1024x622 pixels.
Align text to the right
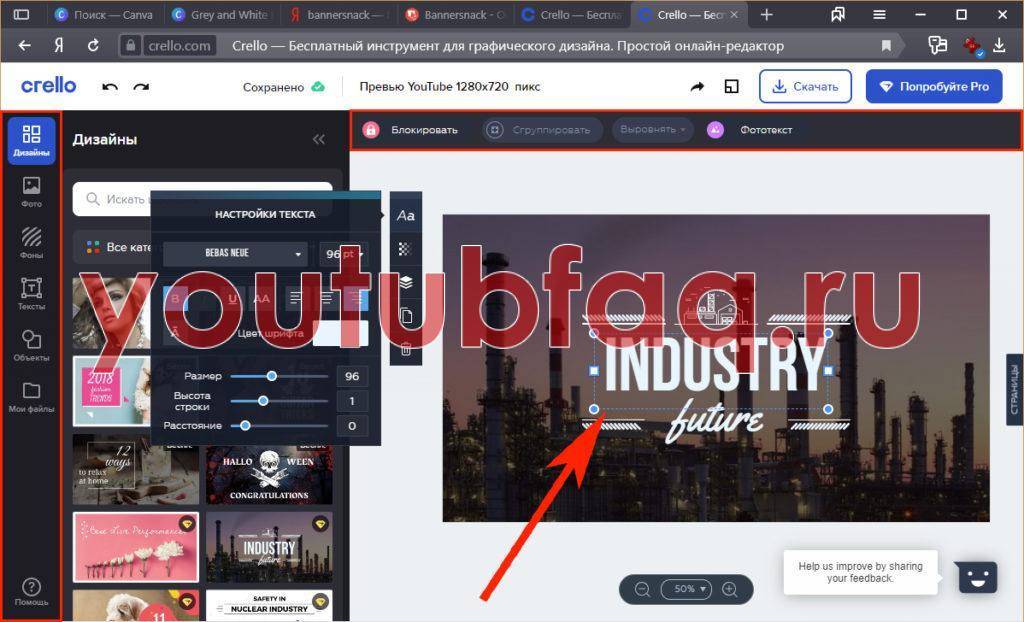(357, 299)
